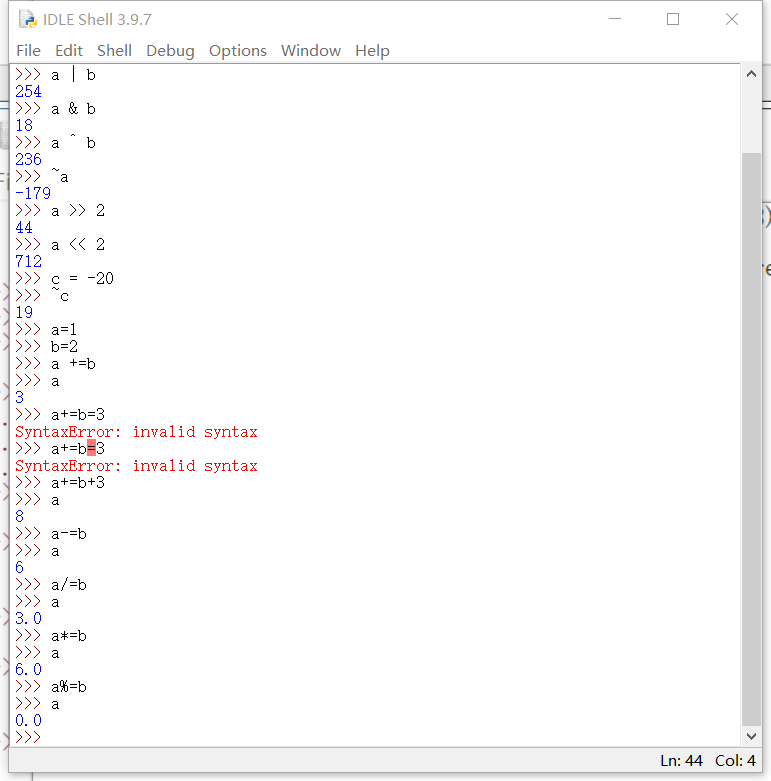Click the output value 44
This screenshot has height=781, width=771.
(24, 227)
